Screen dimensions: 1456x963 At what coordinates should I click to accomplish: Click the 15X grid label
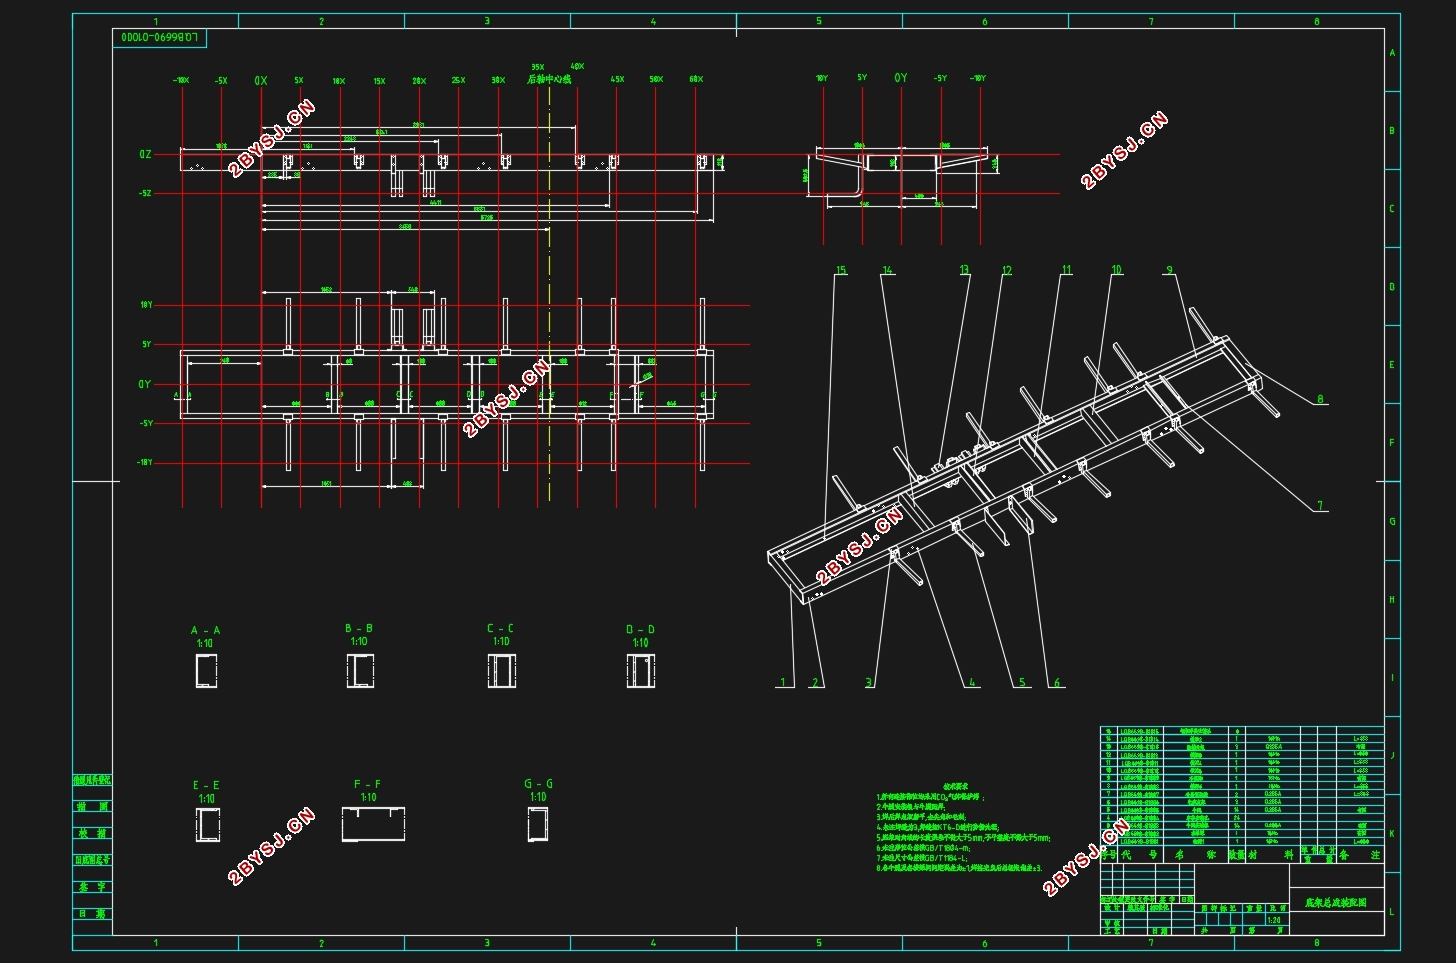tap(379, 81)
